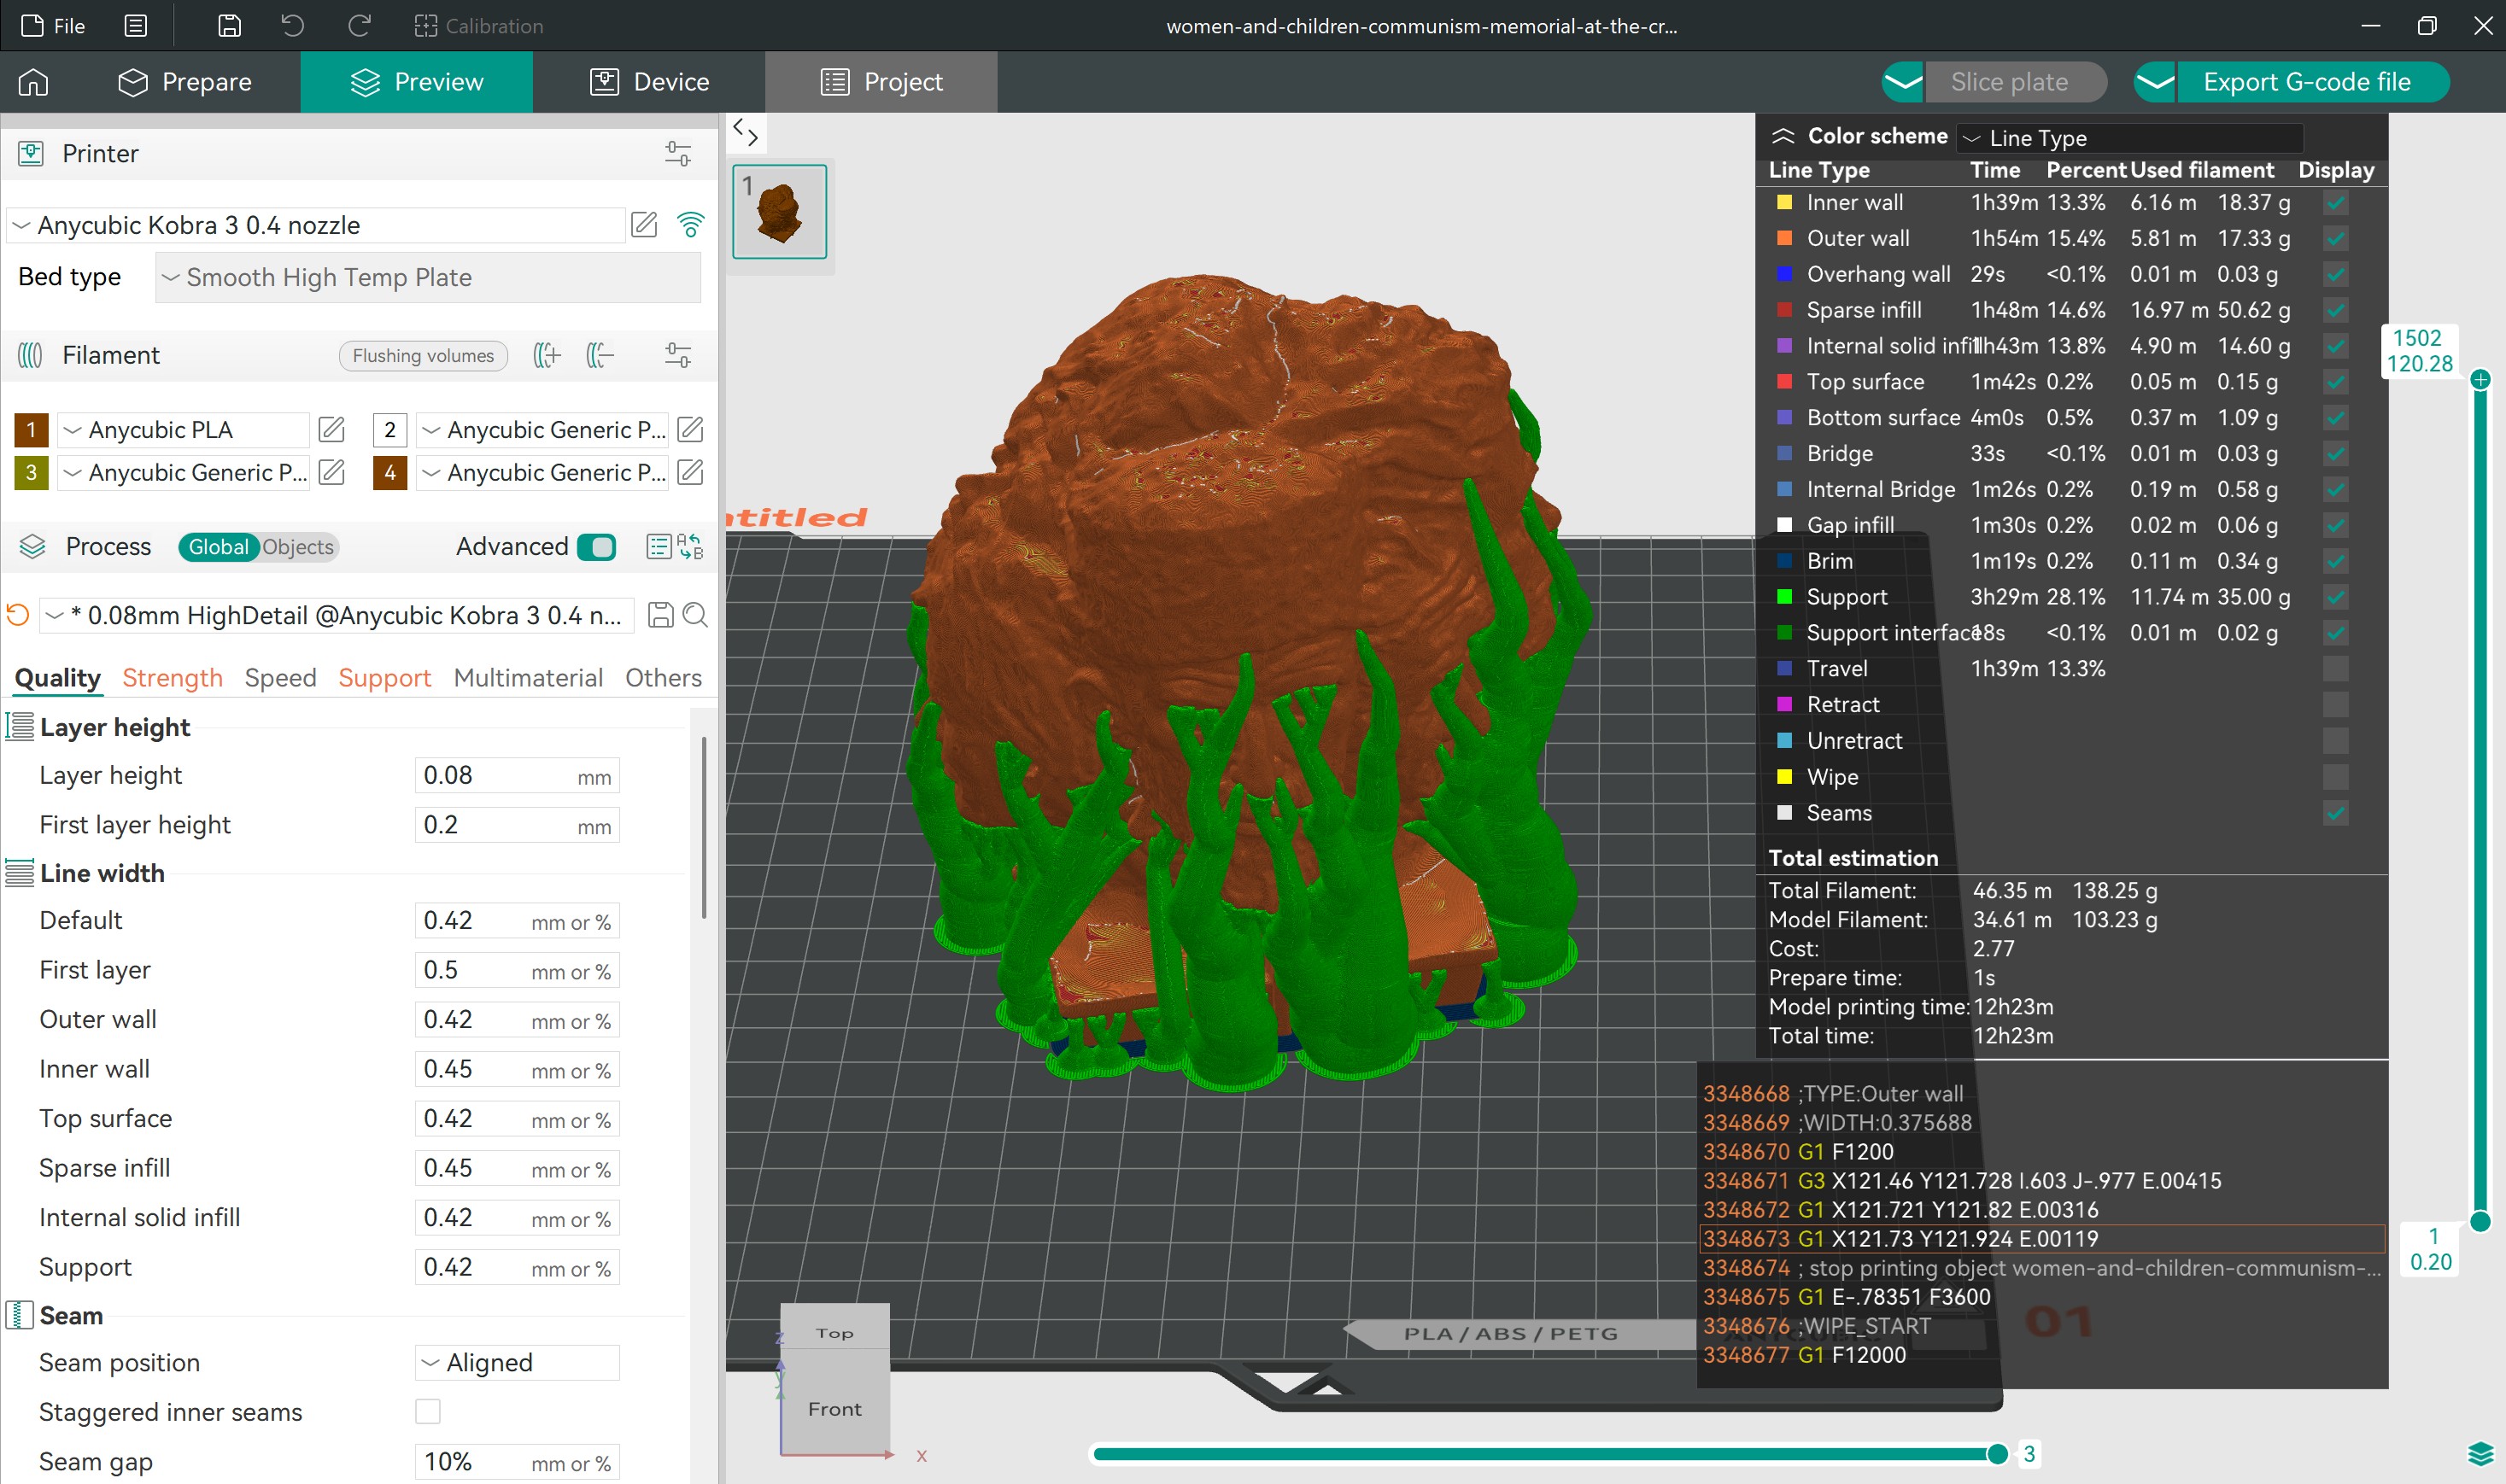Edit the printer preset icon

(x=644, y=225)
